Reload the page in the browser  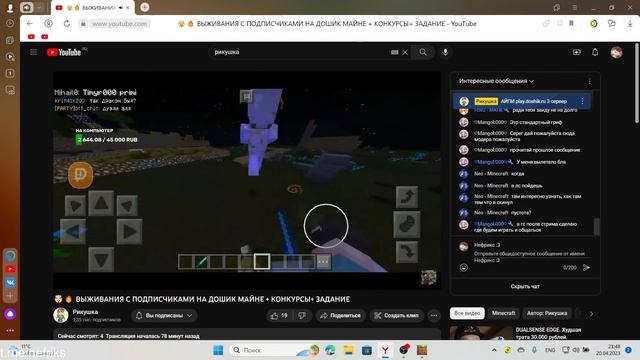(67, 24)
